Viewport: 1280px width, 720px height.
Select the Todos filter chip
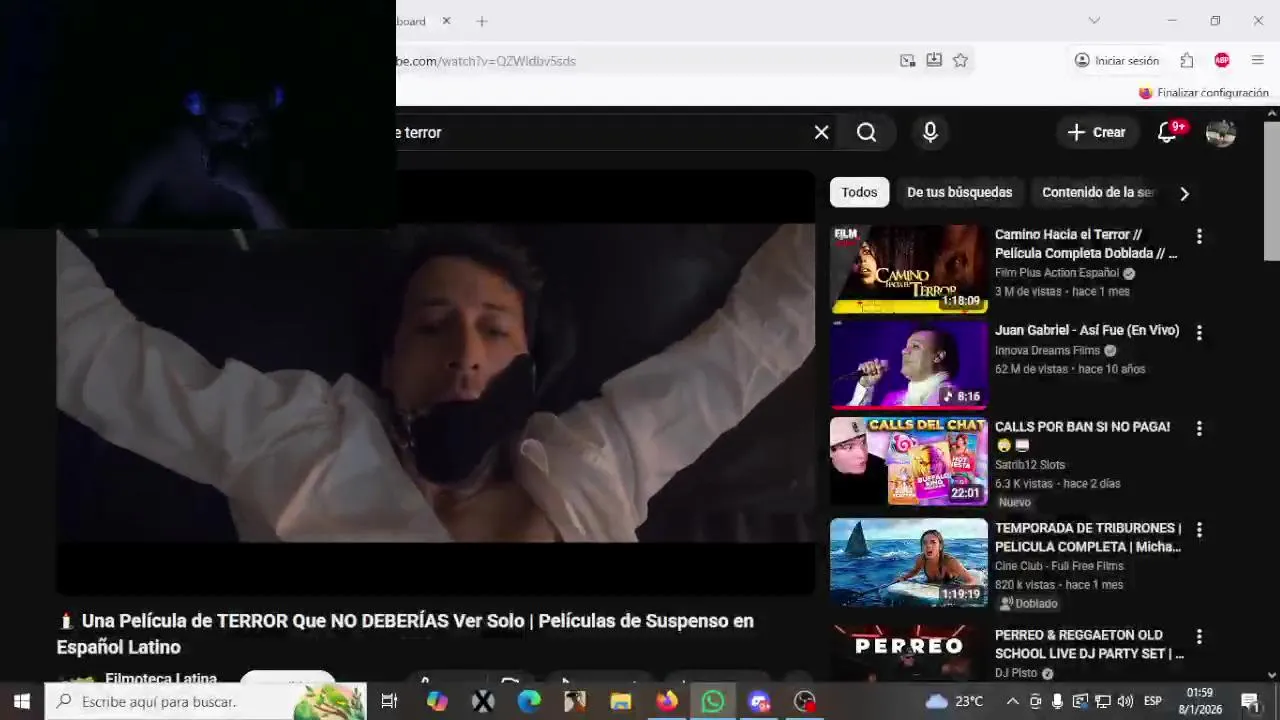pyautogui.click(x=859, y=192)
